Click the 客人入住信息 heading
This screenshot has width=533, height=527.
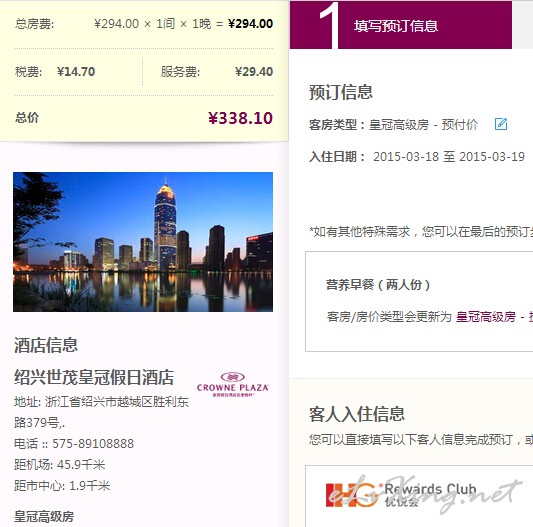pyautogui.click(x=357, y=414)
